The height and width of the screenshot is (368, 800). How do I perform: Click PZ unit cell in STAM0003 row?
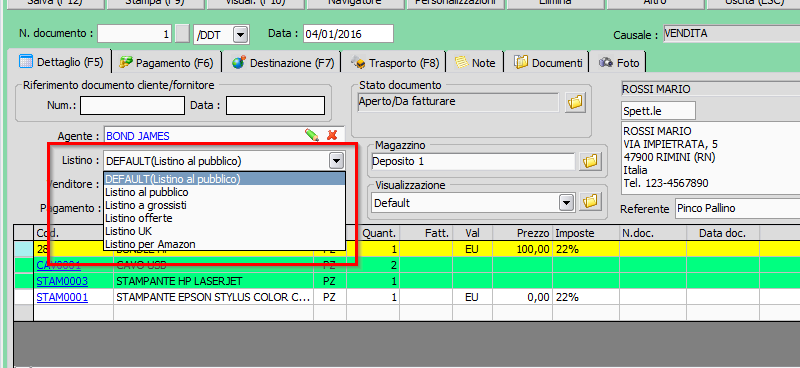click(x=330, y=281)
